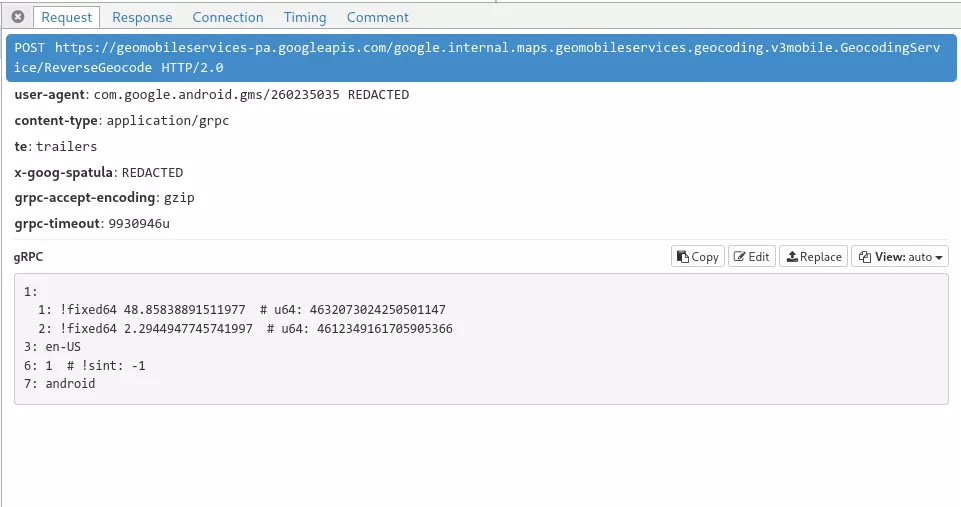Click the user-agent header value
This screenshot has width=961, height=507.
click(x=251, y=95)
